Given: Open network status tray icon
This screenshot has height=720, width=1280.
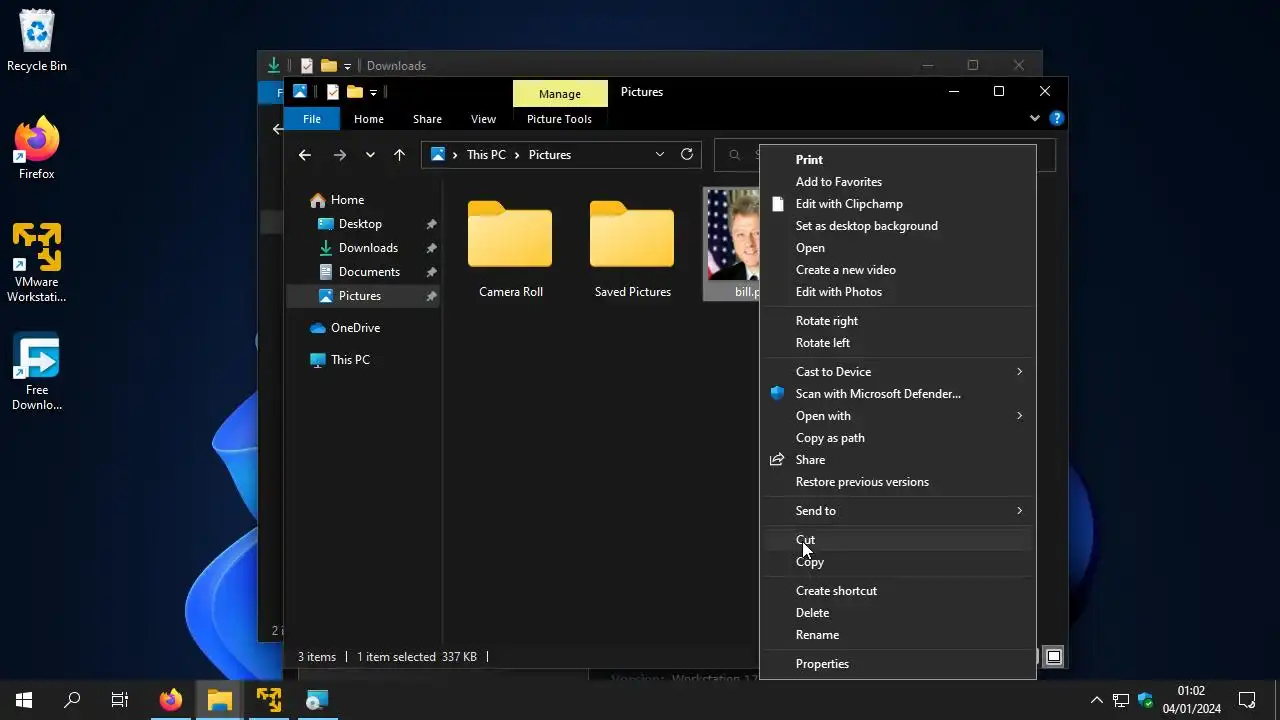Looking at the screenshot, I should [1121, 700].
